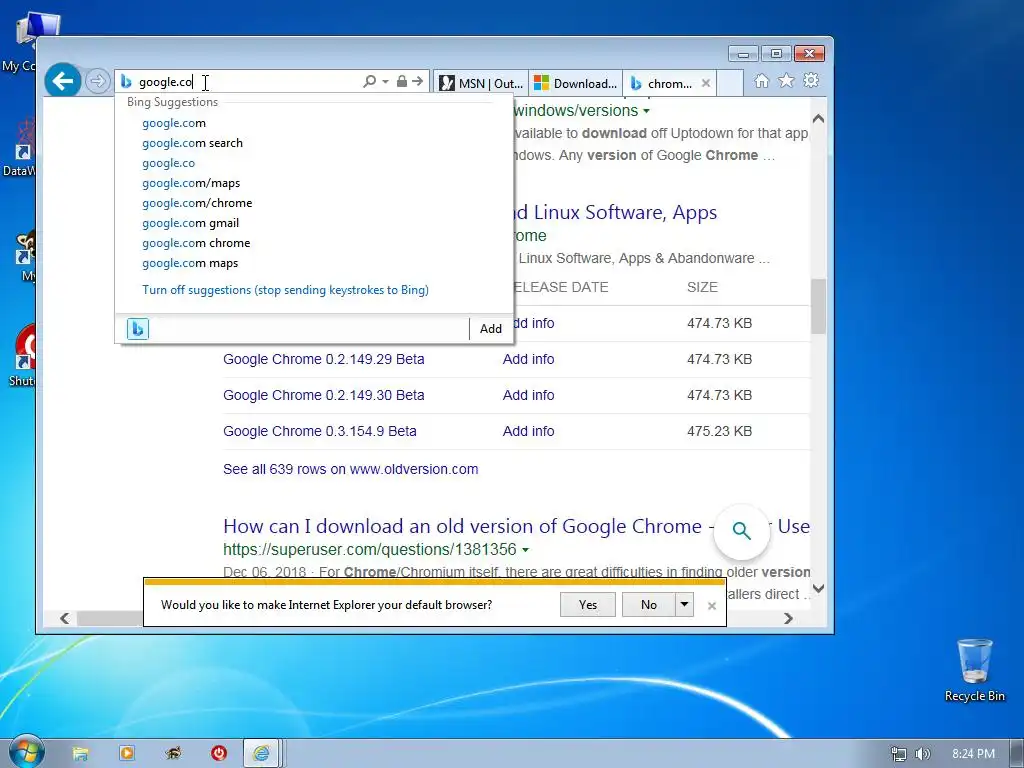Viewport: 1024px width, 768px height.
Task: Click No on default browser prompt
Action: pos(648,605)
